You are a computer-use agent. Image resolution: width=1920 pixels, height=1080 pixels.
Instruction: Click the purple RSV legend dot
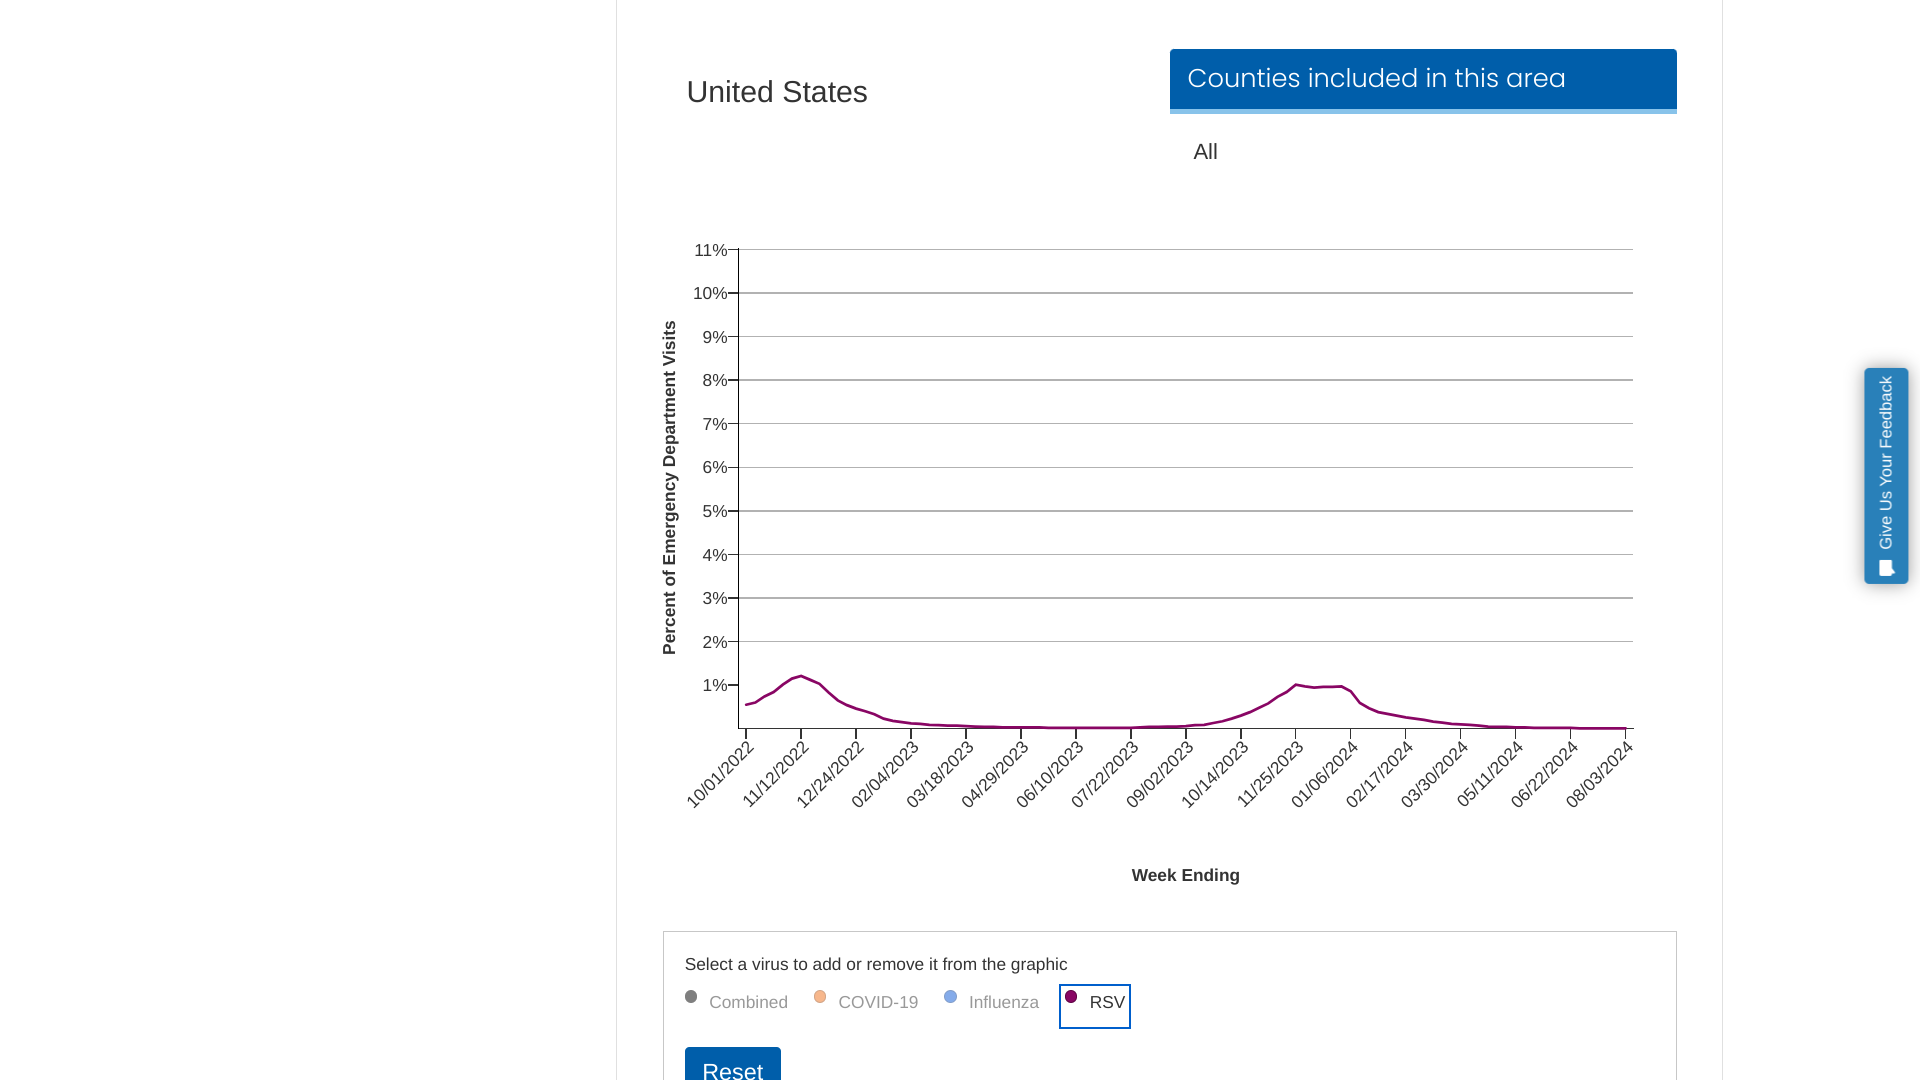[x=1071, y=996]
